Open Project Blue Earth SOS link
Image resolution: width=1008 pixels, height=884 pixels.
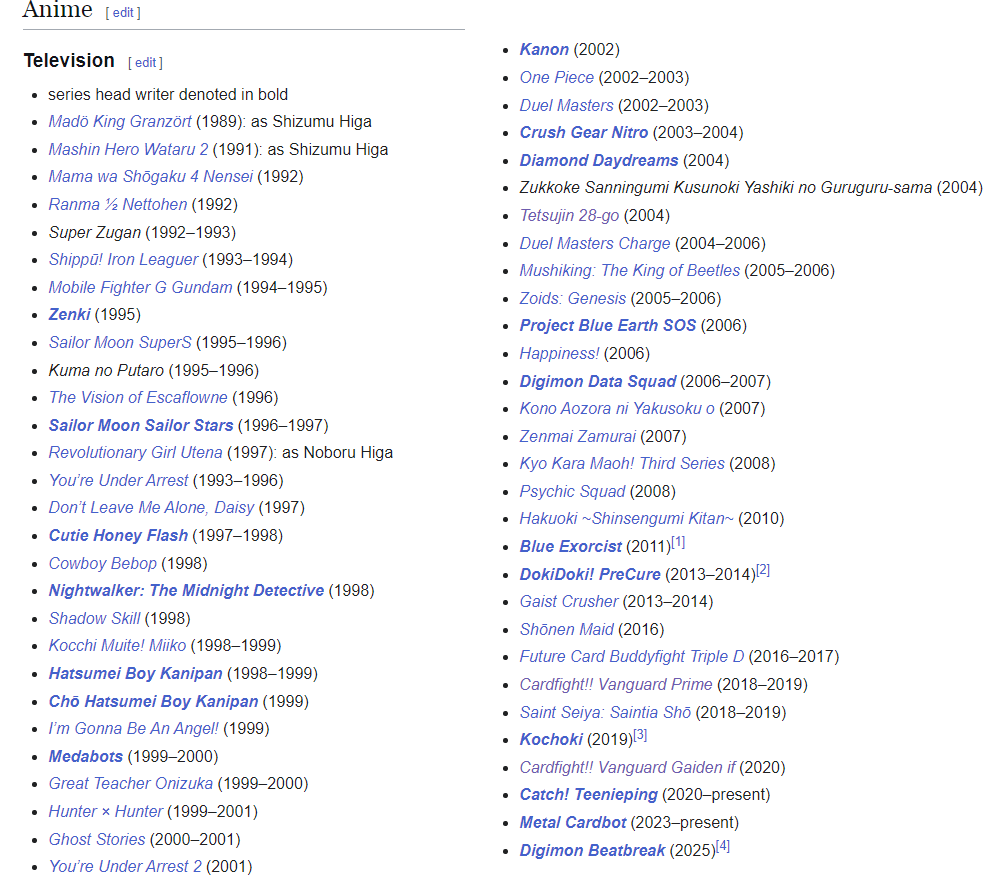coord(608,325)
